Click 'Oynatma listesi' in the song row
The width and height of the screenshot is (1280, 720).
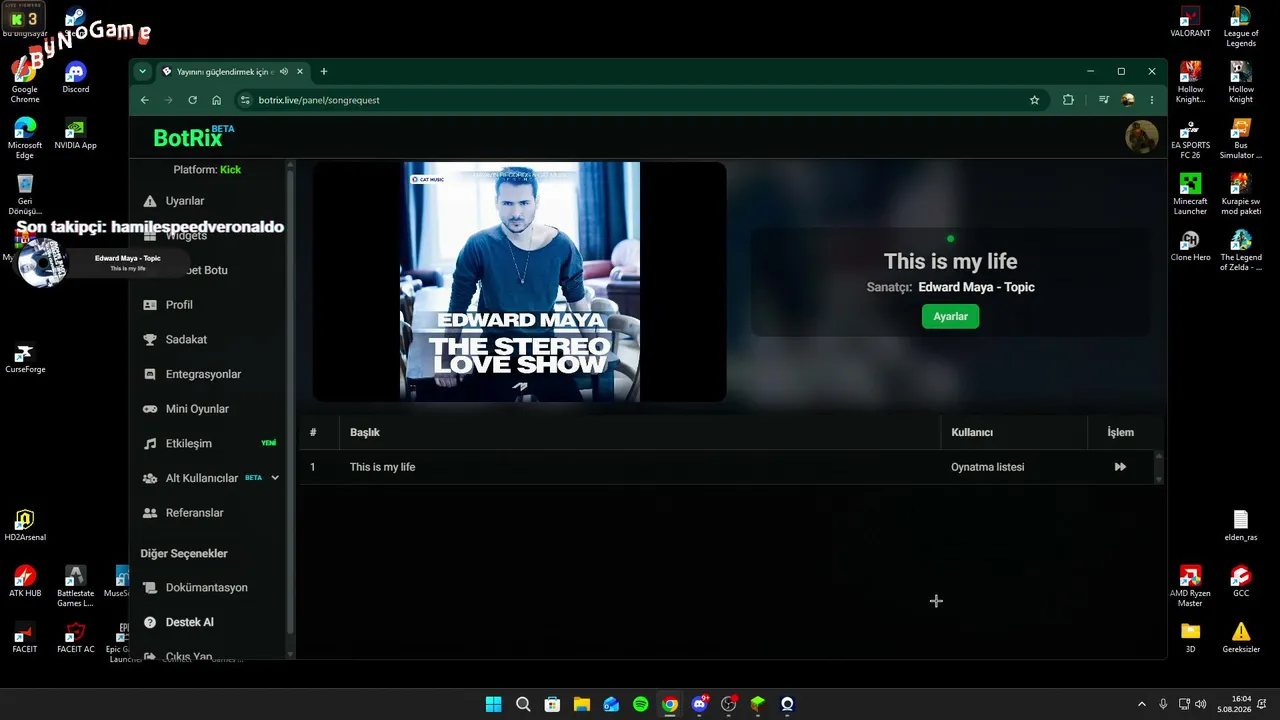click(987, 467)
